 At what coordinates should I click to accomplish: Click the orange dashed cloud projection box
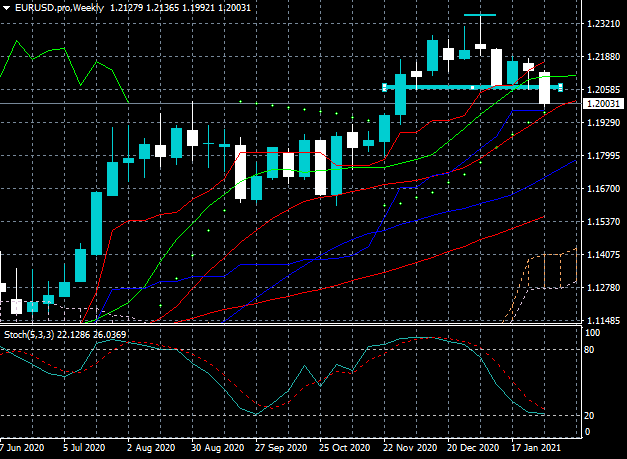(x=553, y=270)
